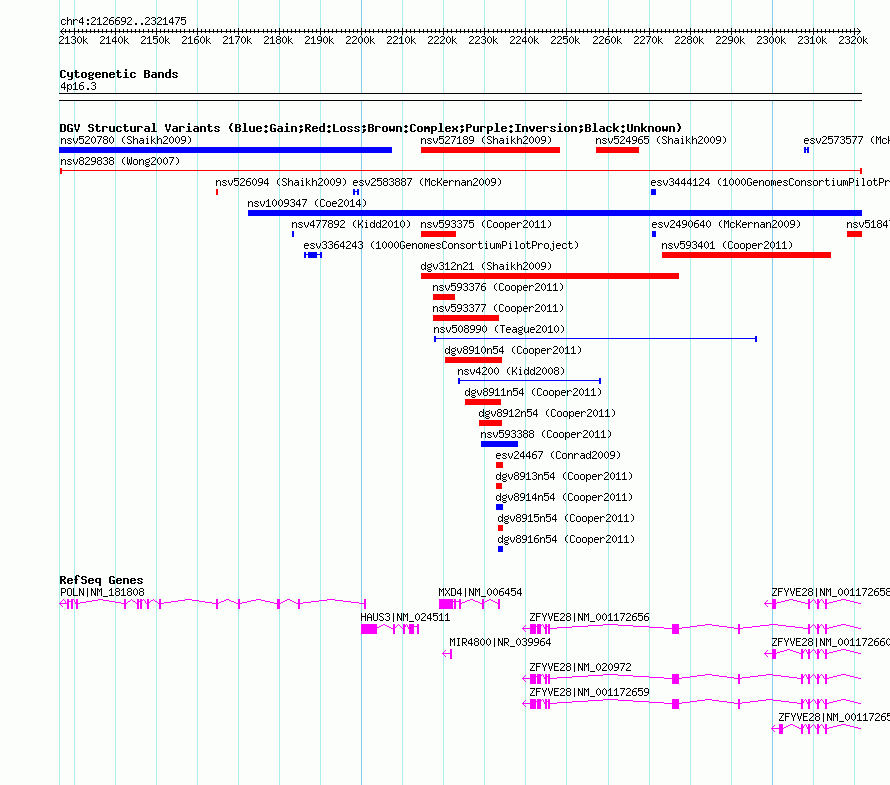This screenshot has width=890, height=785.
Task: Click the dgv312n21 (Shaikh2009) red bar
Action: (x=549, y=276)
